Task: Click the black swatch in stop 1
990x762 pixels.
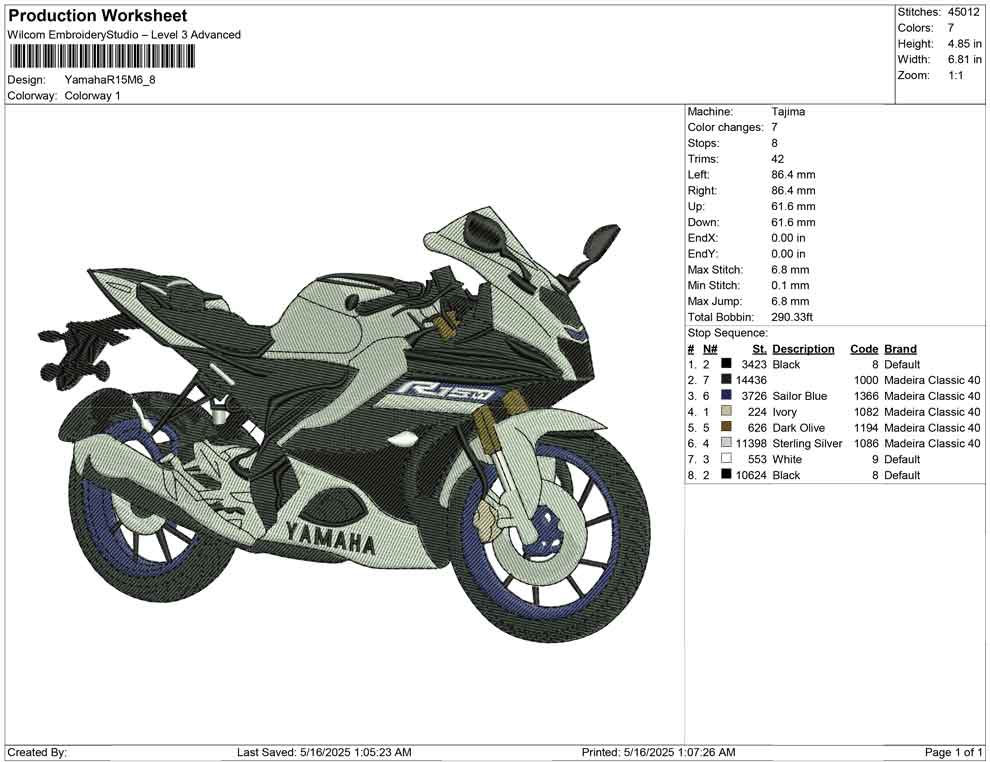Action: tap(726, 365)
